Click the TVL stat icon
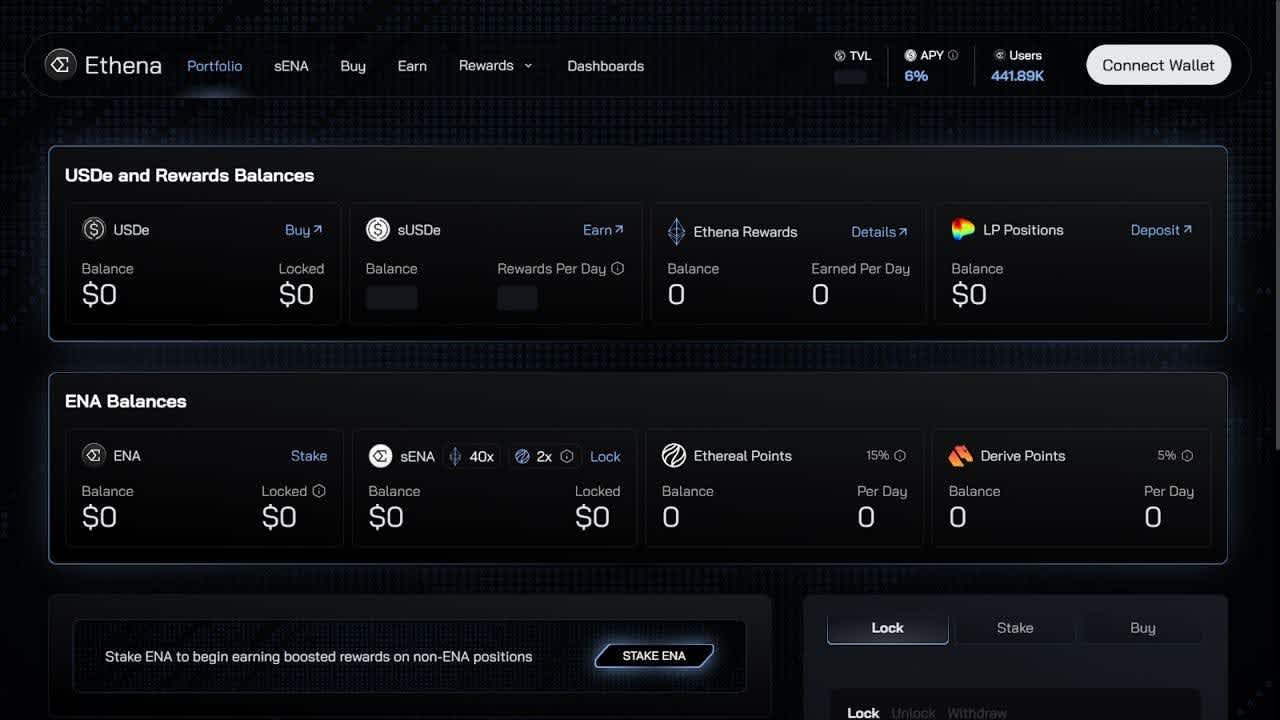The height and width of the screenshot is (720, 1280). tap(839, 56)
